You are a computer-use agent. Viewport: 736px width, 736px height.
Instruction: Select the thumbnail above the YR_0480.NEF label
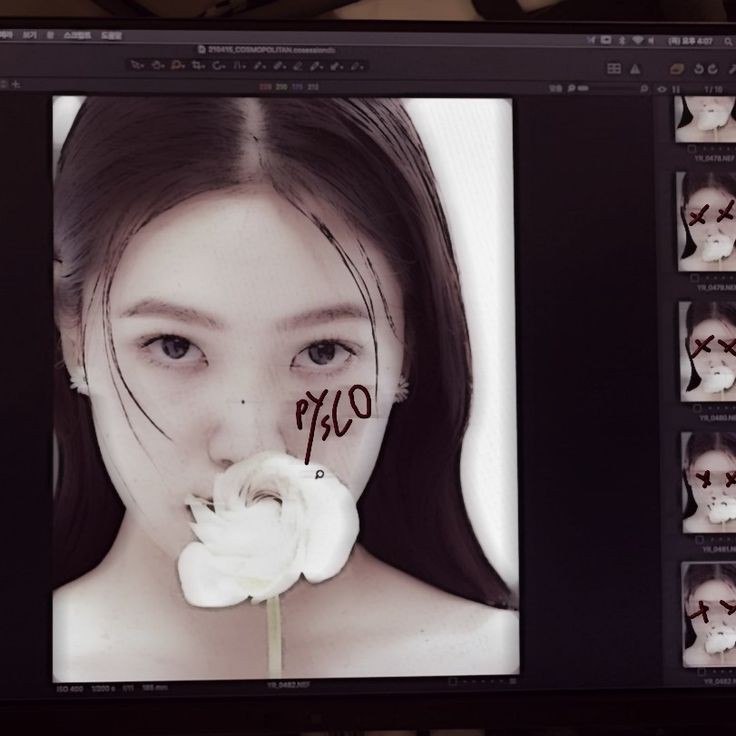pos(708,351)
